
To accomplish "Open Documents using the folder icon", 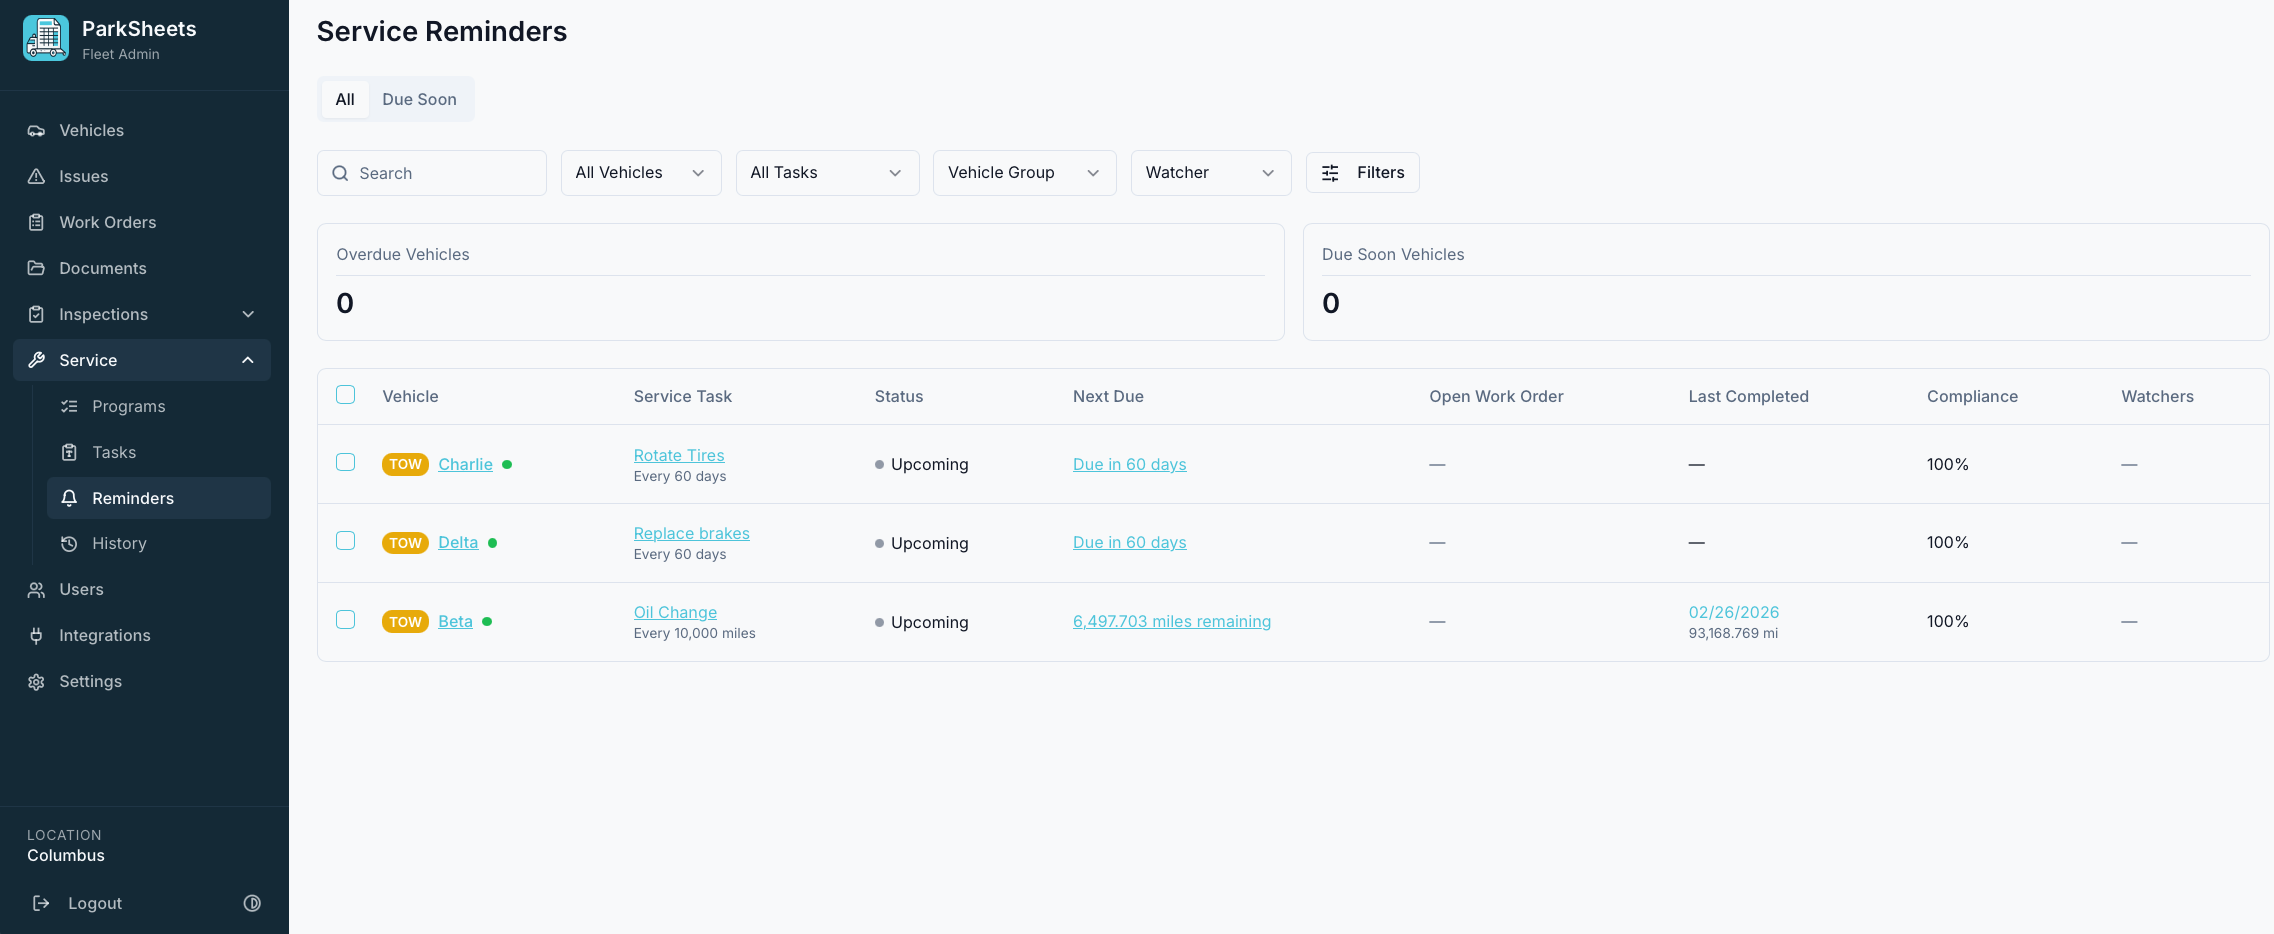I will (x=36, y=268).
